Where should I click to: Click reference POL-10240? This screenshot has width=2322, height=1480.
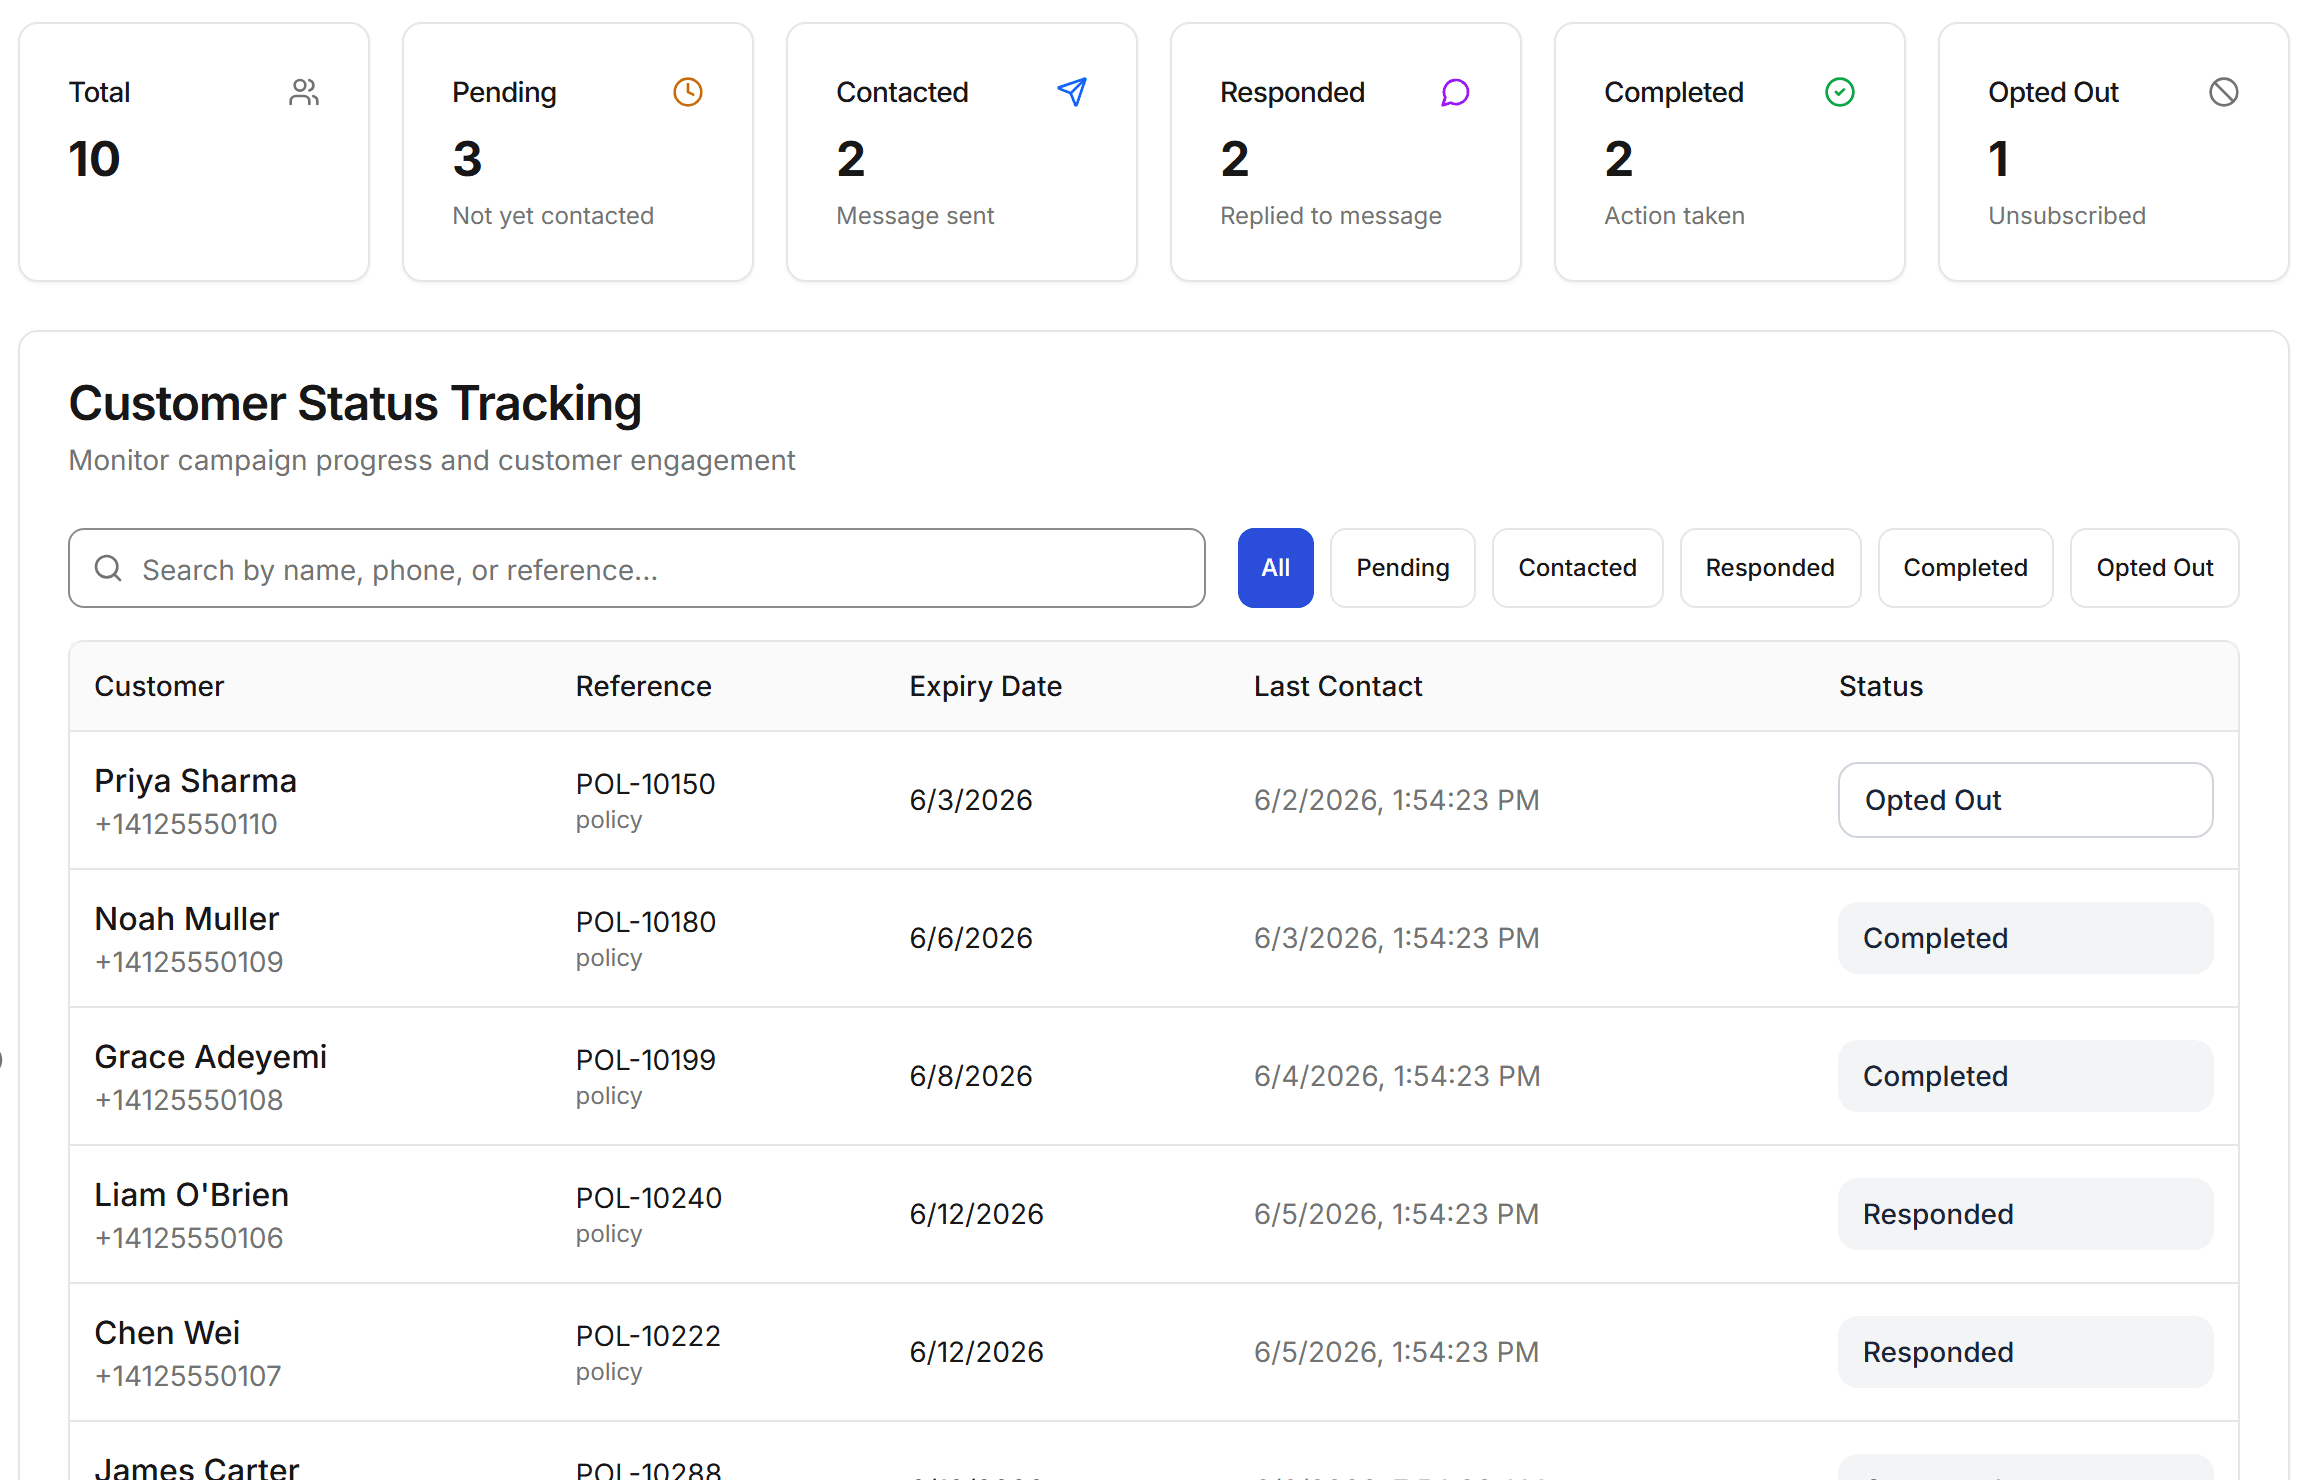point(649,1198)
